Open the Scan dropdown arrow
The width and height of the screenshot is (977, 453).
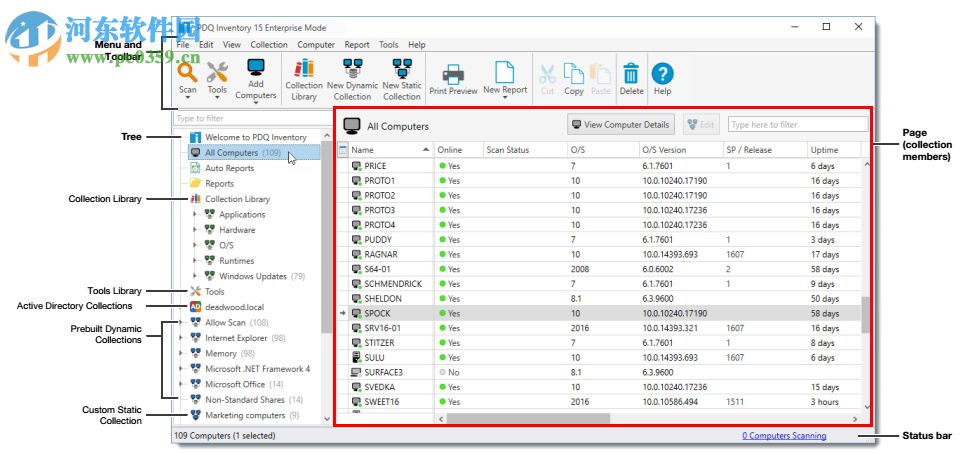pos(188,99)
